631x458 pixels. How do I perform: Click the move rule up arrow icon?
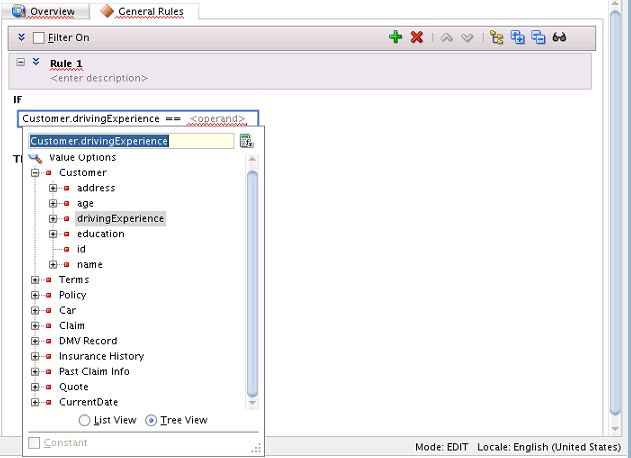[x=446, y=38]
